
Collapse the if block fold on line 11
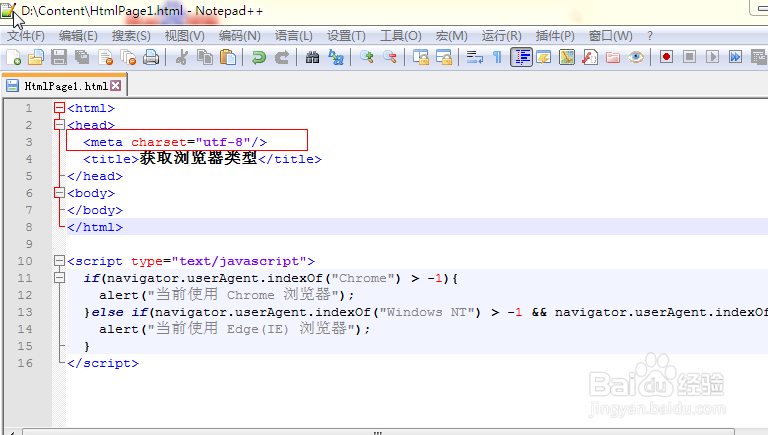tap(59, 278)
